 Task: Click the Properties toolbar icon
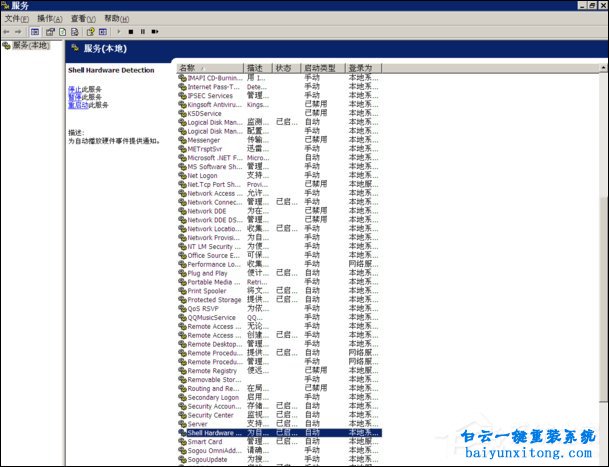[50, 32]
